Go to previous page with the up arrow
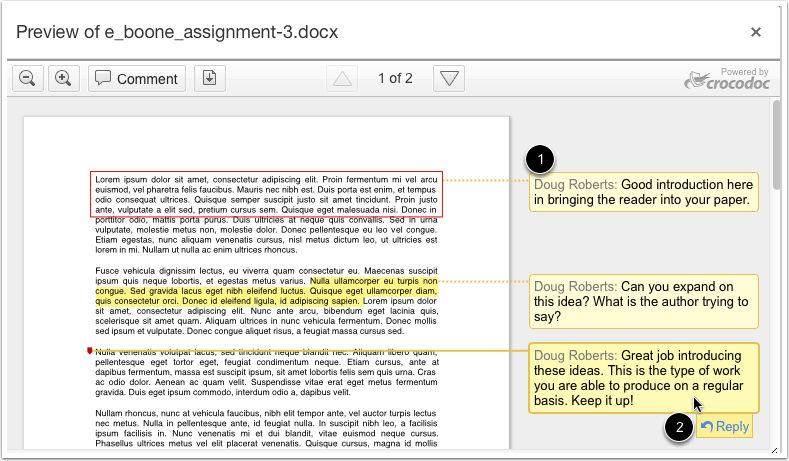Image resolution: width=789 pixels, height=461 pixels. pos(342,79)
